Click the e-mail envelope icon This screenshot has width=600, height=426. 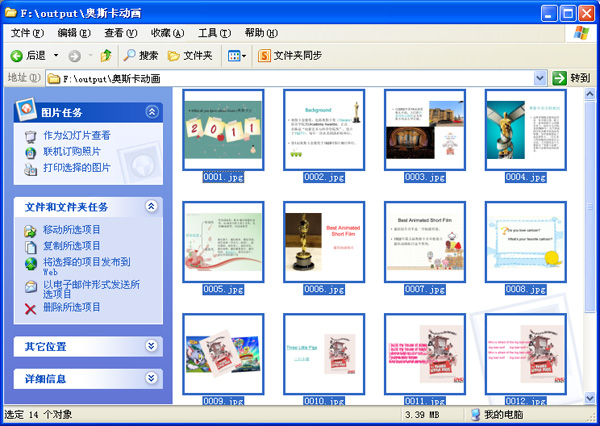tap(31, 286)
